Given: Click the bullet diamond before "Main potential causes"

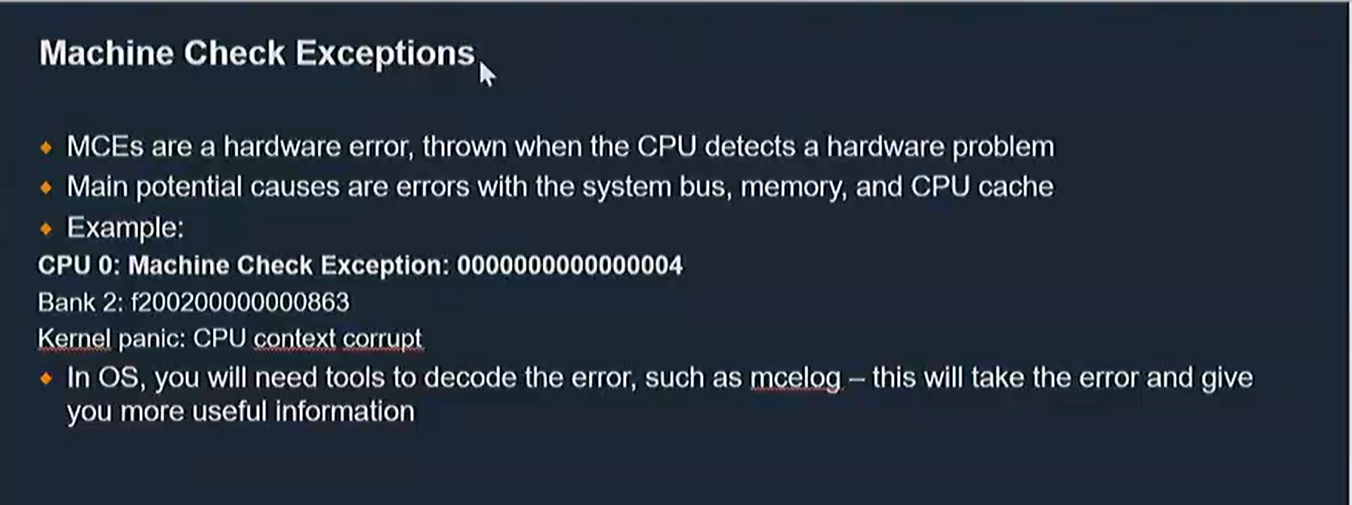Looking at the screenshot, I should click(45, 188).
